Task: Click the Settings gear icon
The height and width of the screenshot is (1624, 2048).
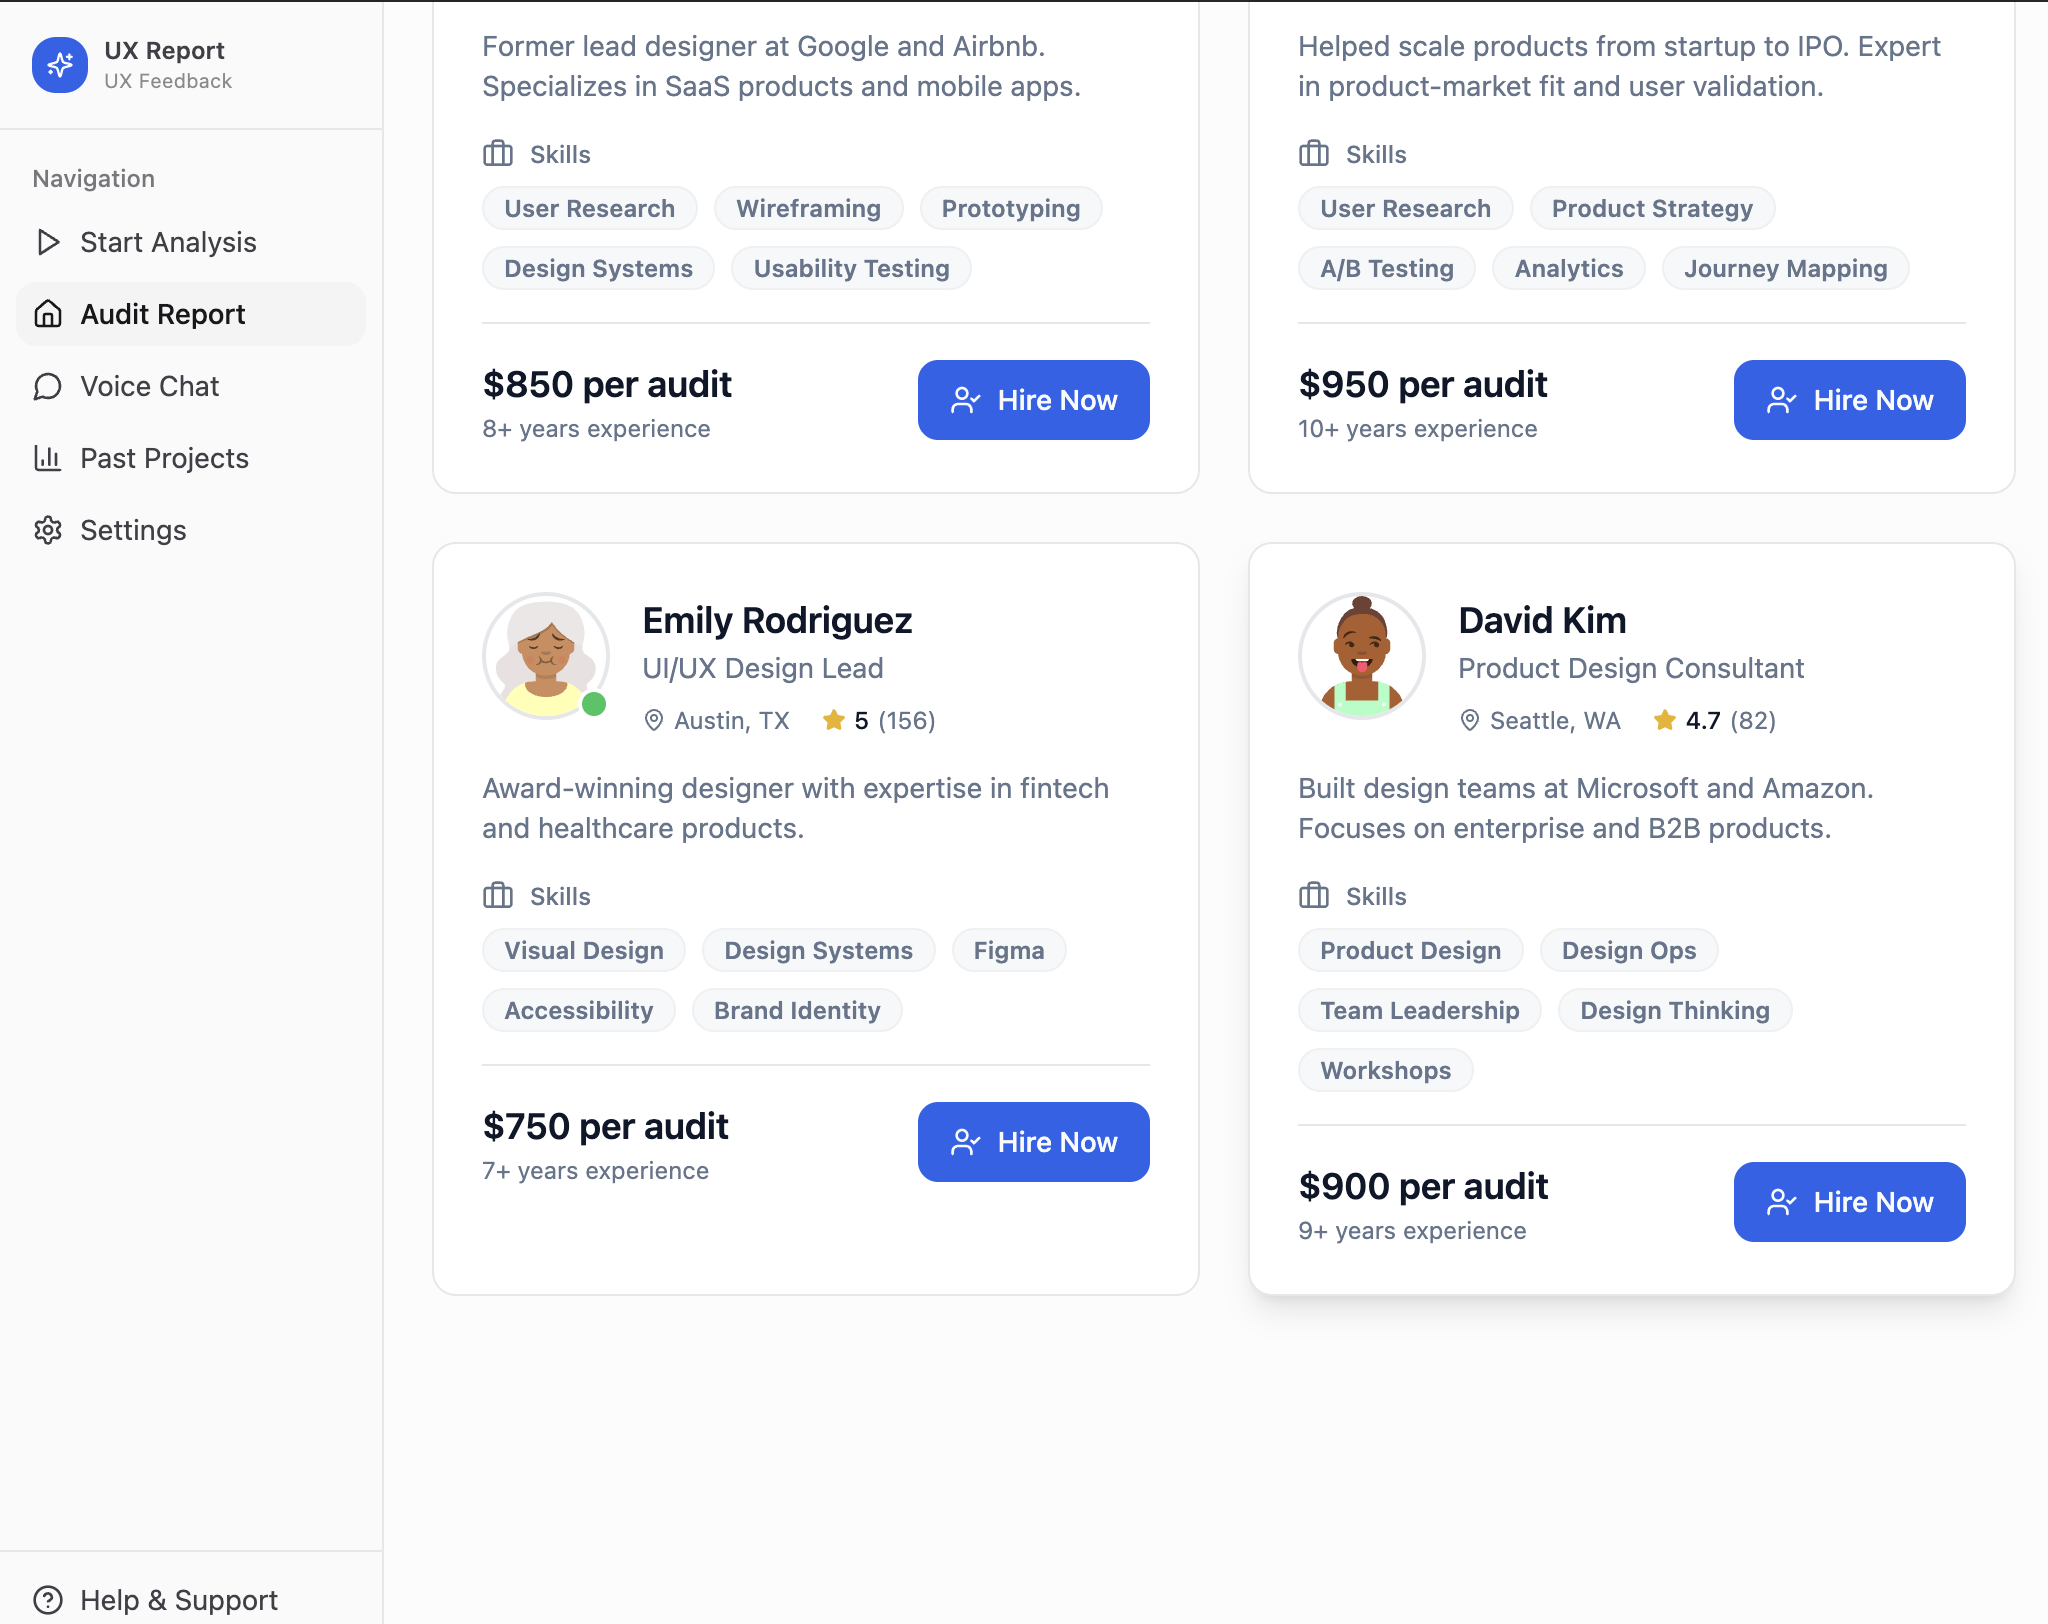Action: coord(47,530)
